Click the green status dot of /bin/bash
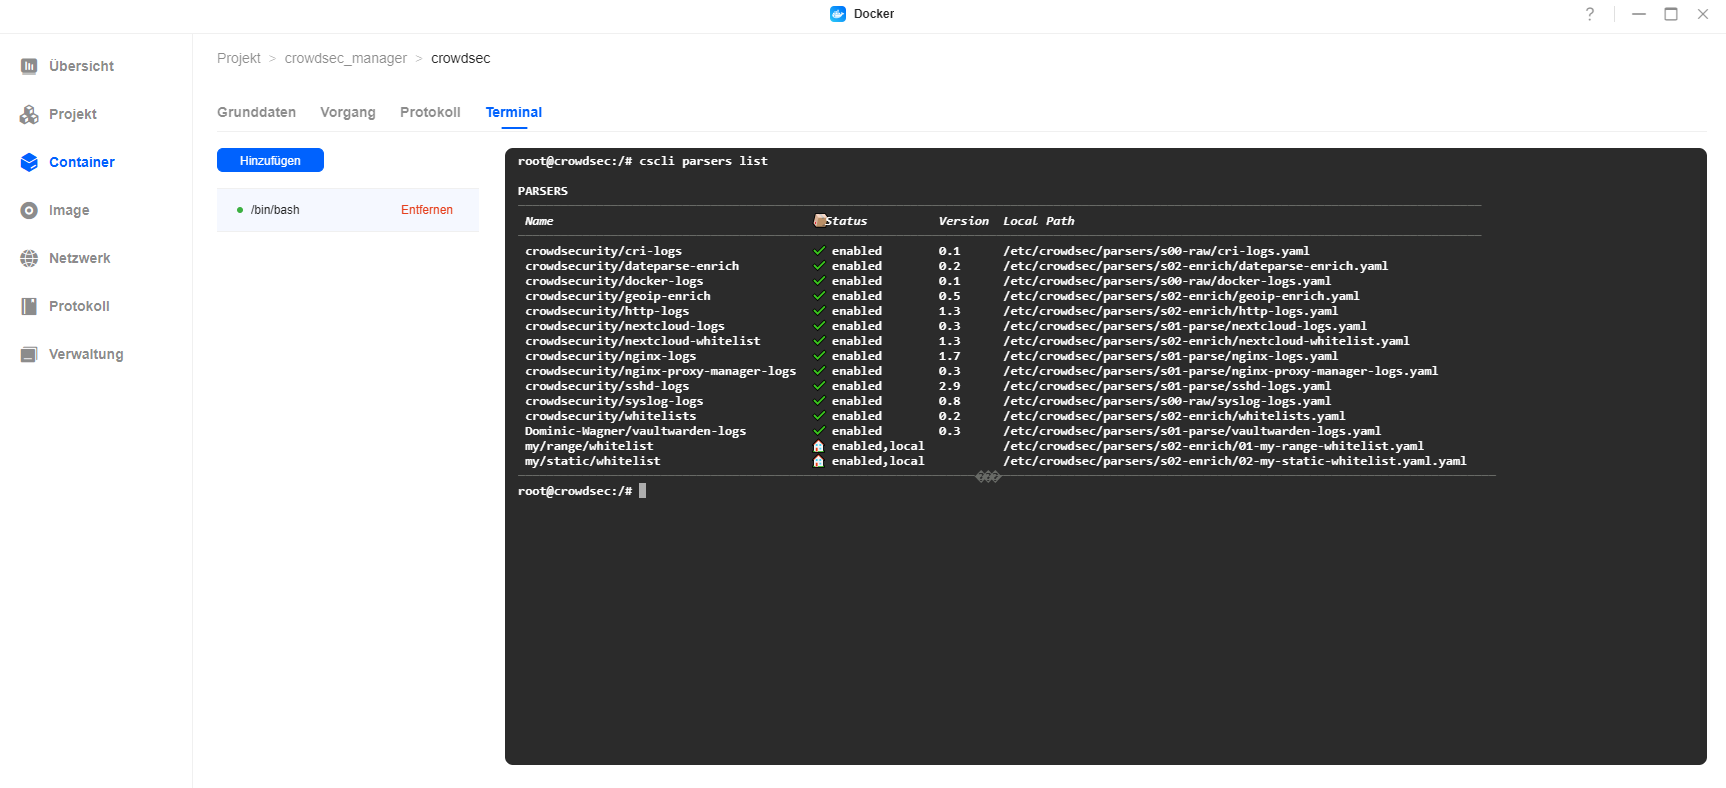This screenshot has width=1726, height=788. point(240,210)
